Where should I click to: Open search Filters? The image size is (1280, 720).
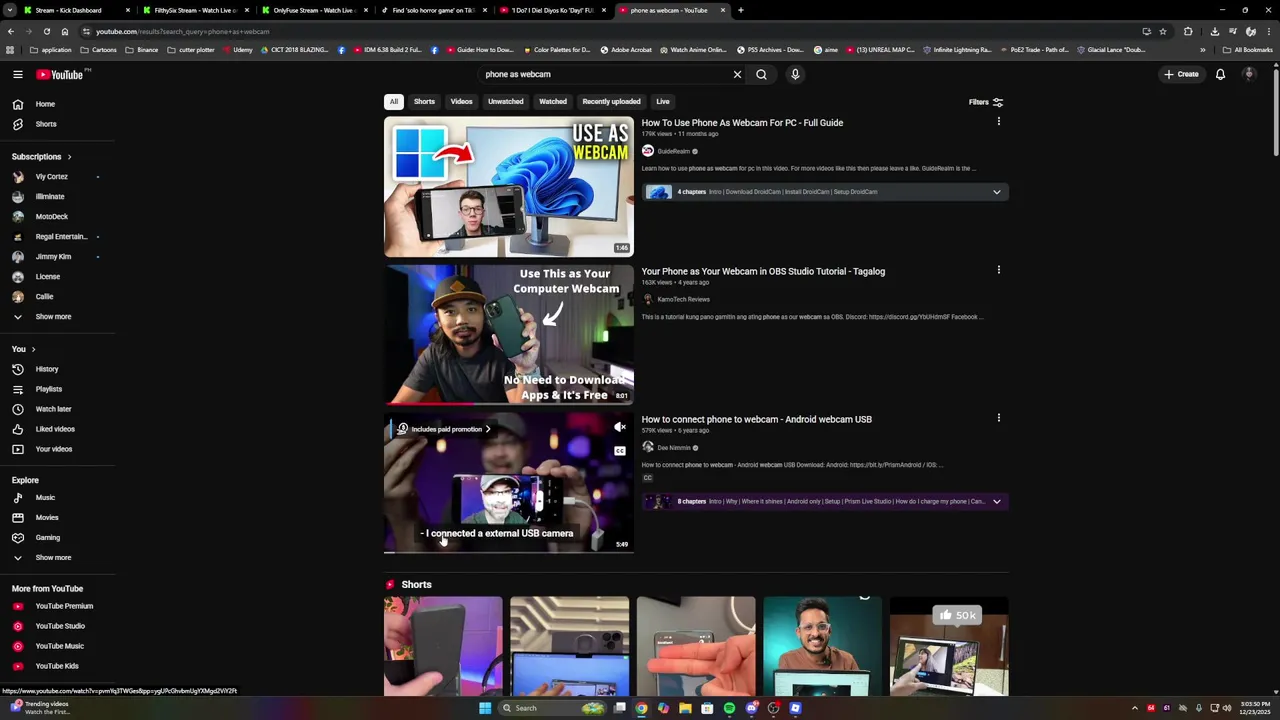985,102
